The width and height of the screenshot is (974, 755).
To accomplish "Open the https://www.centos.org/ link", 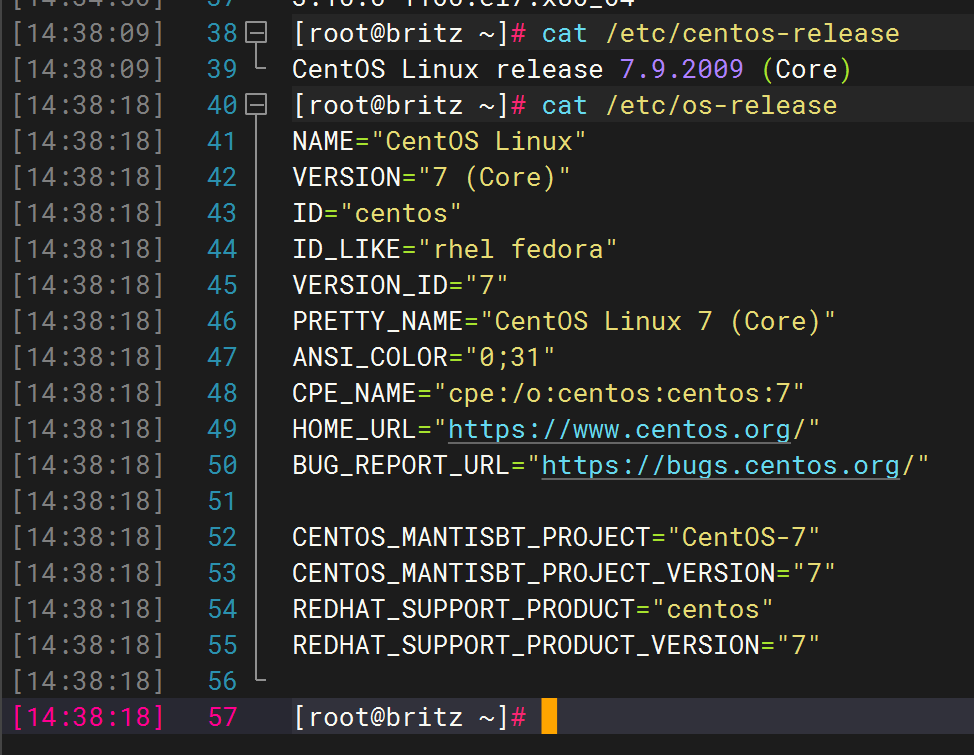I will [619, 429].
